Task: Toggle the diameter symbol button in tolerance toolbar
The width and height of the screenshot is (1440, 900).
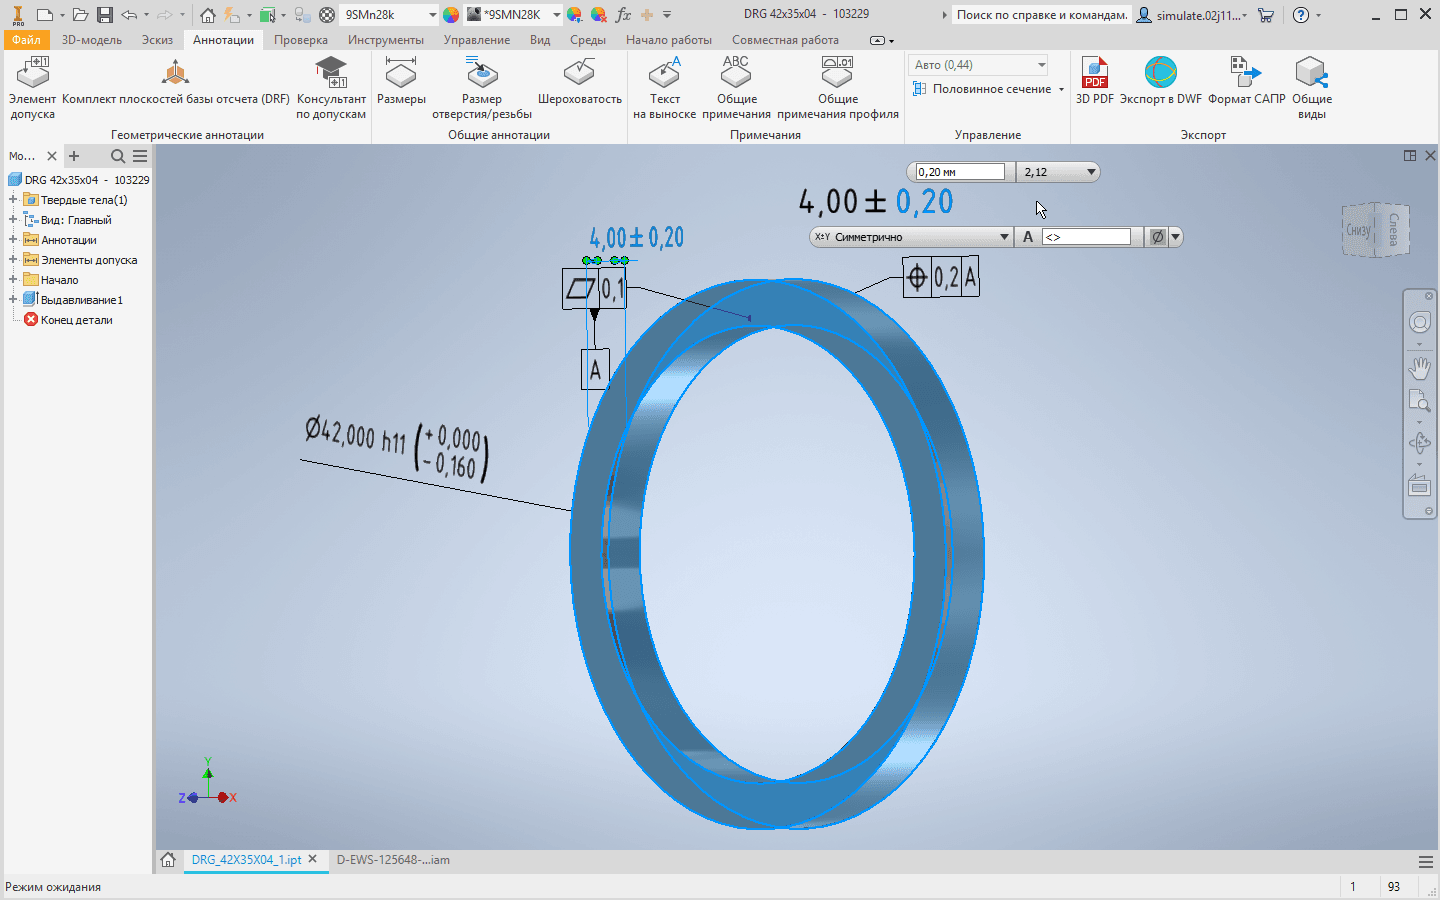Action: 1157,237
